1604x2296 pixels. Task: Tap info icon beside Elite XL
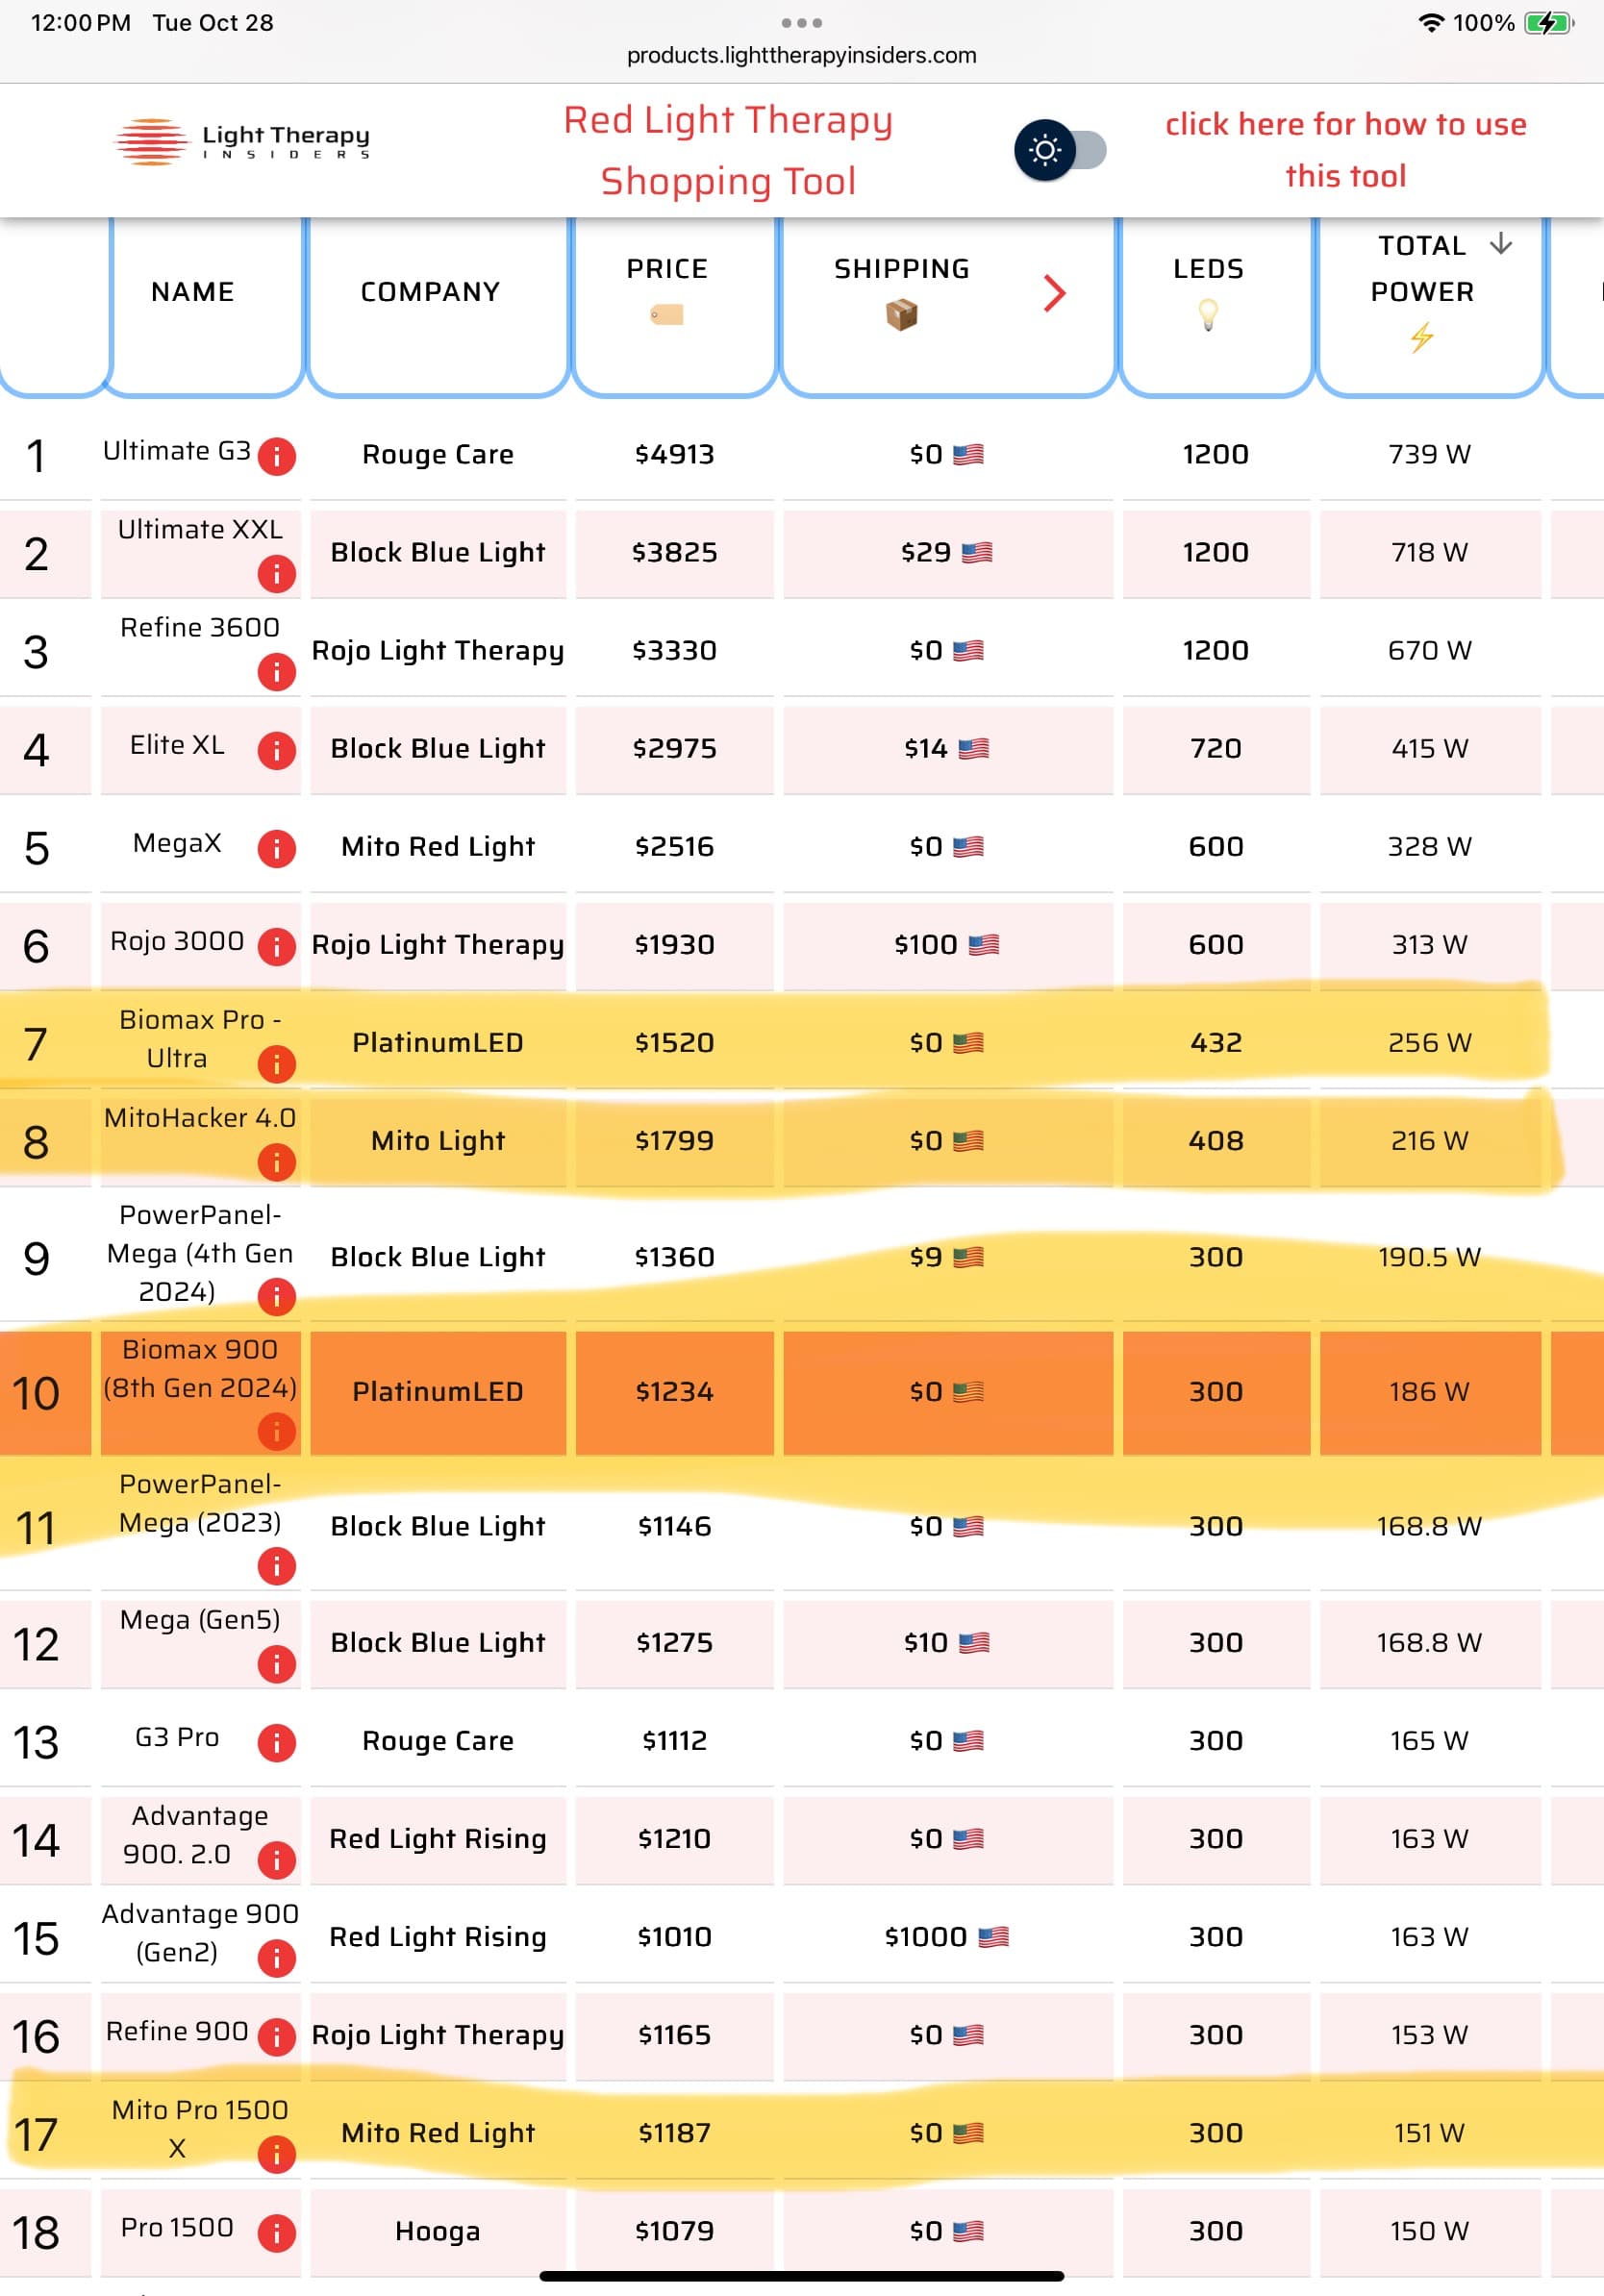(x=276, y=750)
